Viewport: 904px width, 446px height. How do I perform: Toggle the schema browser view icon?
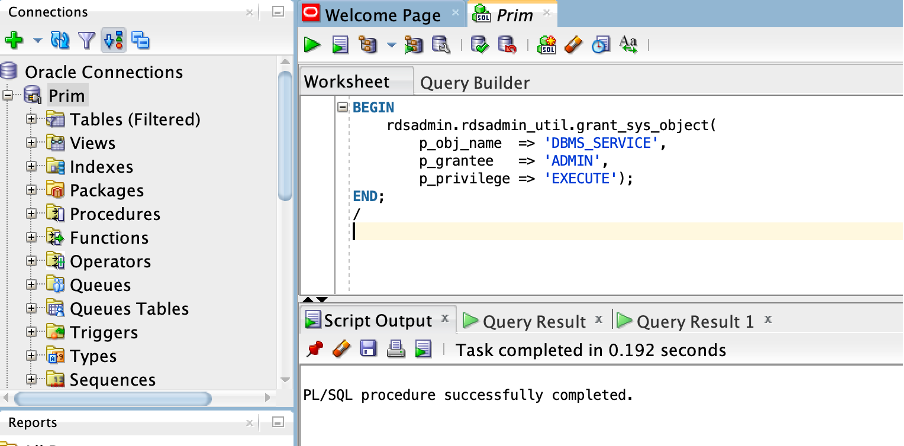coord(114,40)
